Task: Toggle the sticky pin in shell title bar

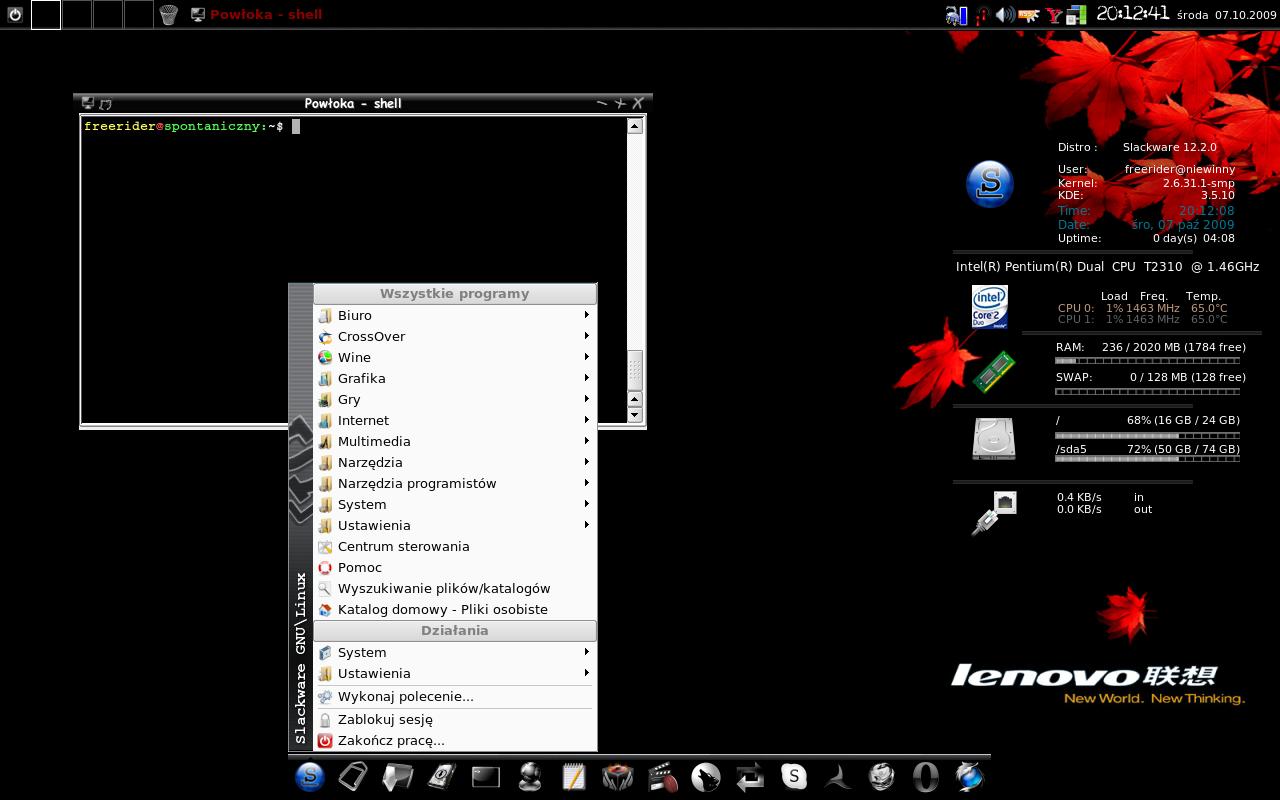Action: coord(105,103)
